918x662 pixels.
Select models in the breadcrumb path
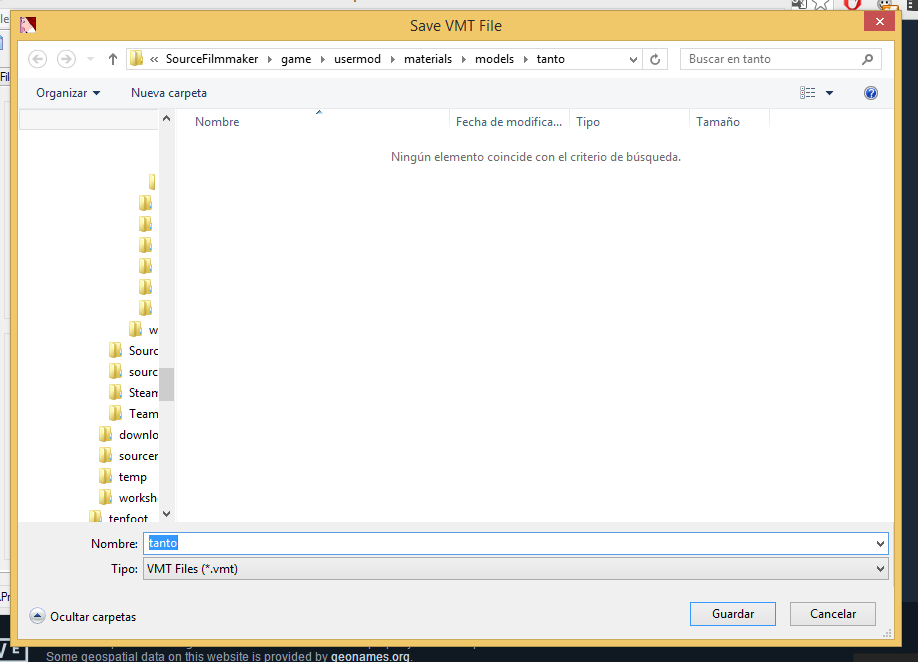point(495,59)
